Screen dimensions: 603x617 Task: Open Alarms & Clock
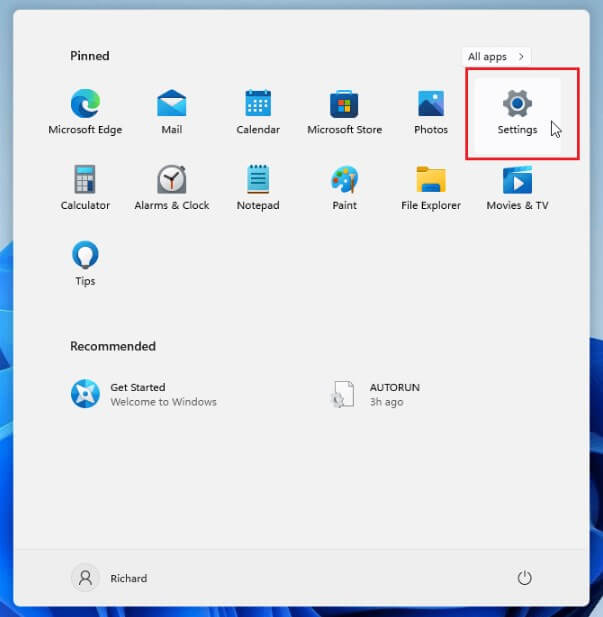172,188
